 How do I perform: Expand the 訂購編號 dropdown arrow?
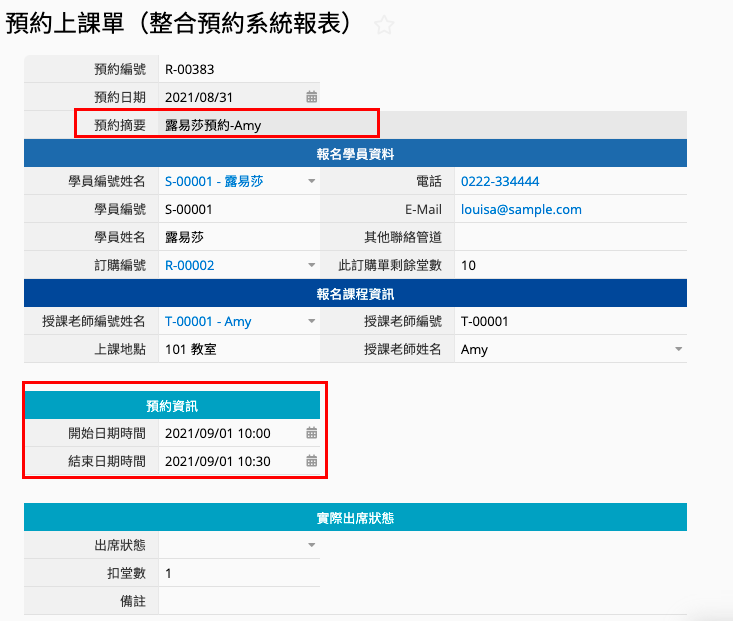(x=311, y=266)
